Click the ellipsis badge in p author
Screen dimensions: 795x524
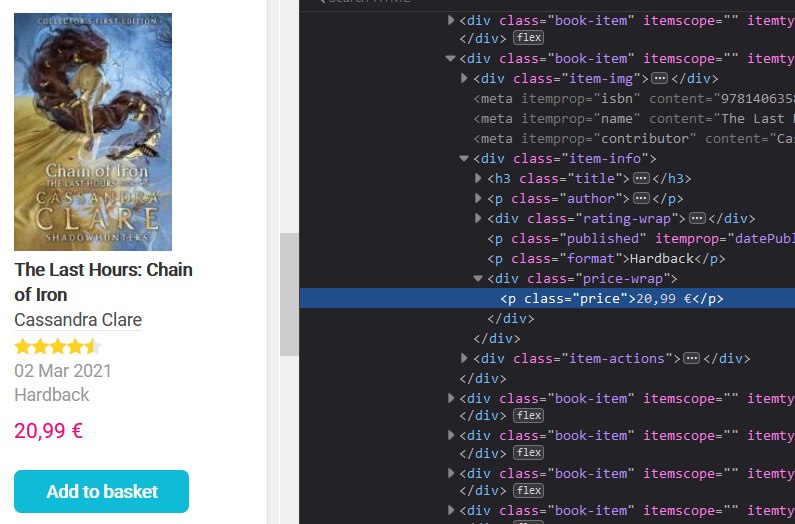pos(641,198)
